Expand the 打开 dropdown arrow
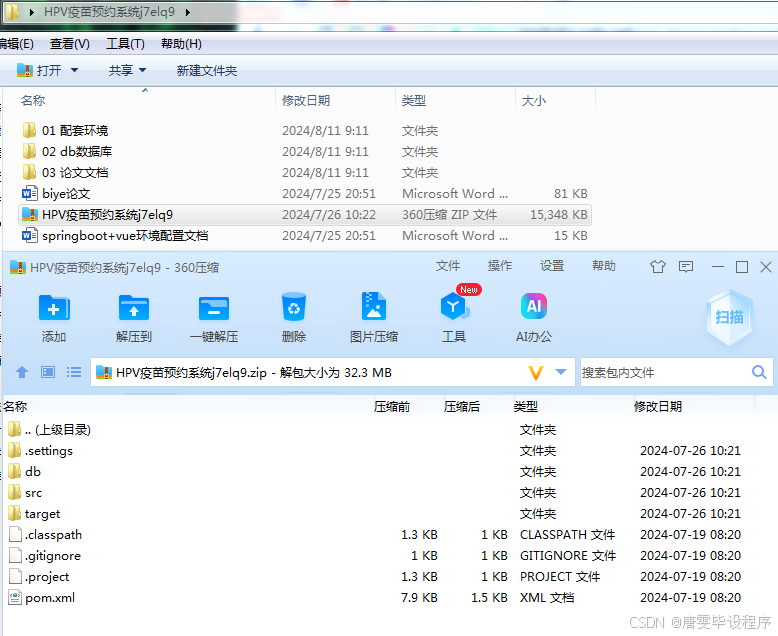 click(74, 70)
